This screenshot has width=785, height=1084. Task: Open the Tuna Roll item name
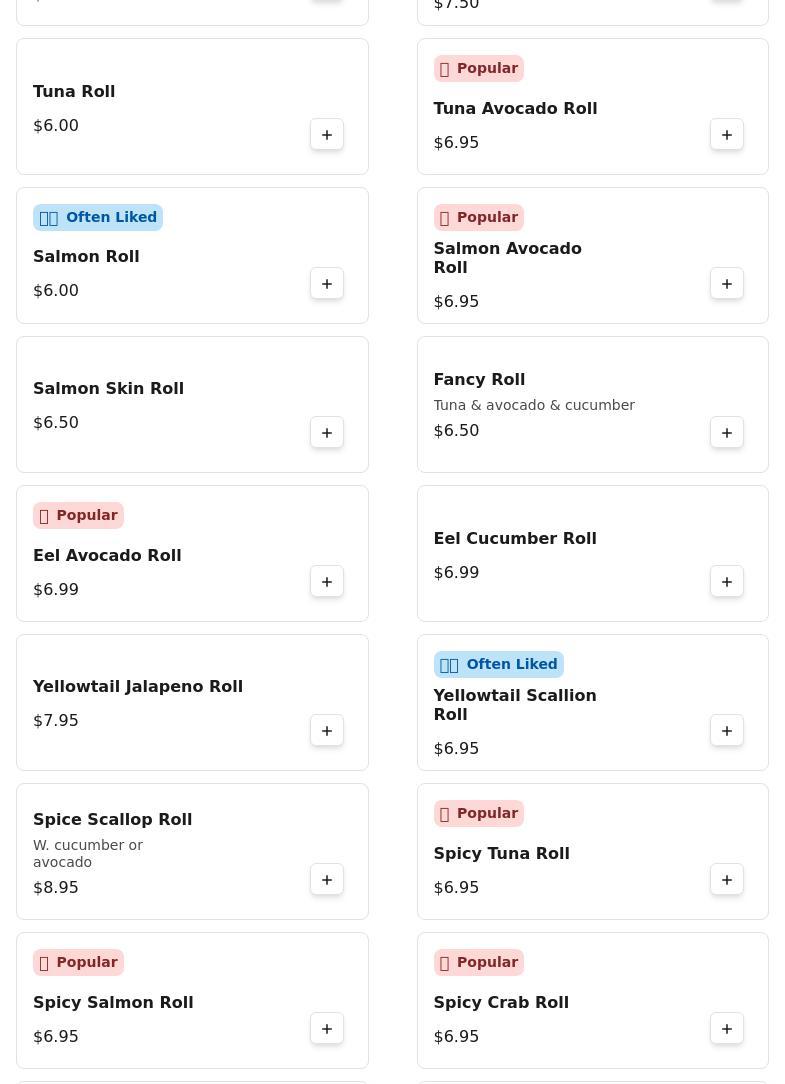(x=74, y=92)
